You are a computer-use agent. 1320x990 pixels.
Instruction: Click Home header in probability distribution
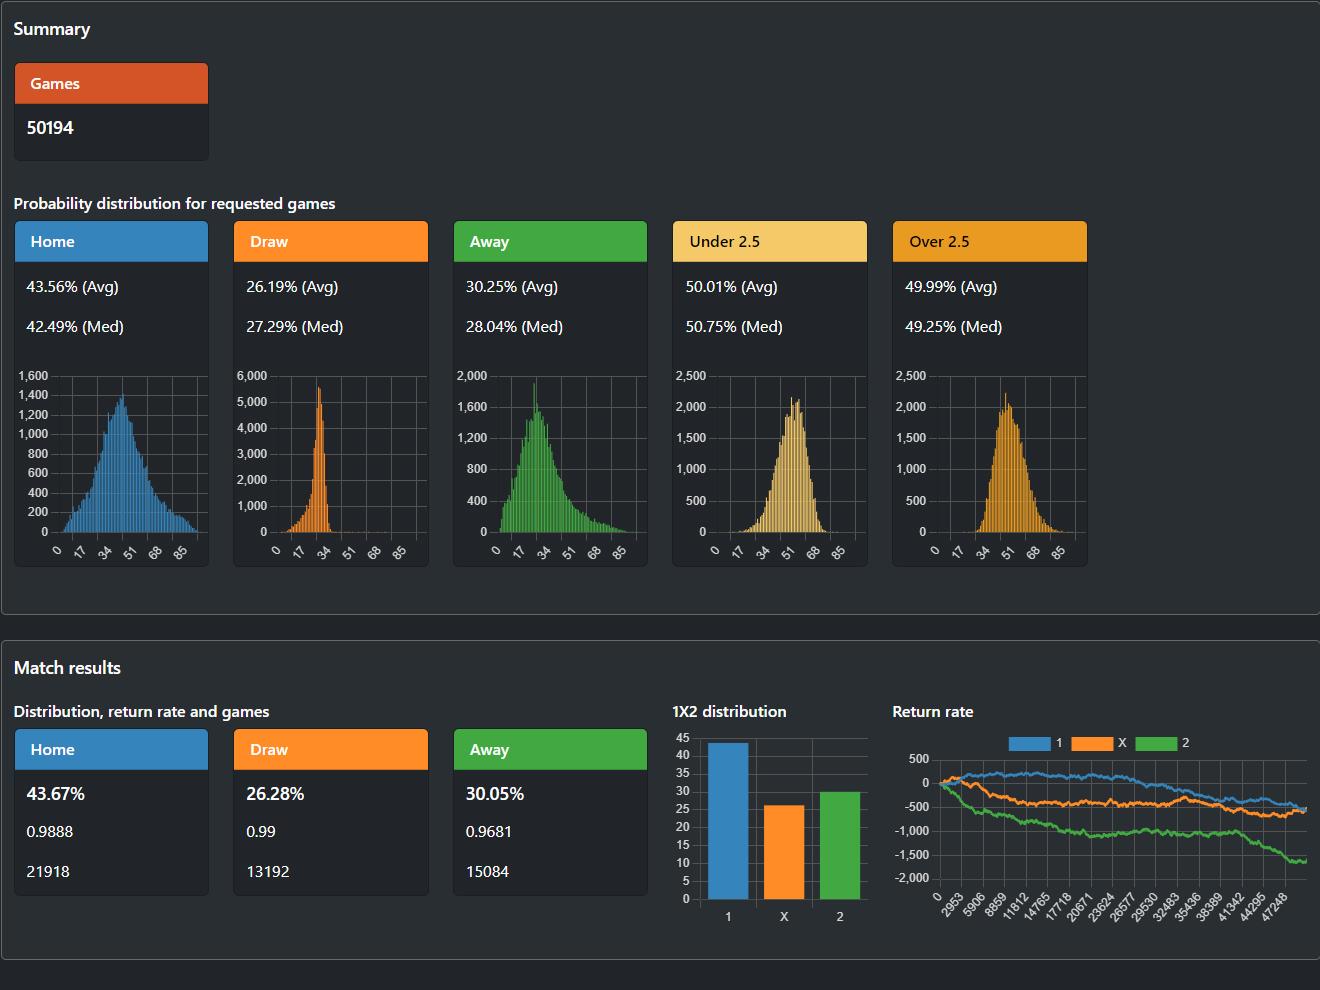pyautogui.click(x=111, y=242)
